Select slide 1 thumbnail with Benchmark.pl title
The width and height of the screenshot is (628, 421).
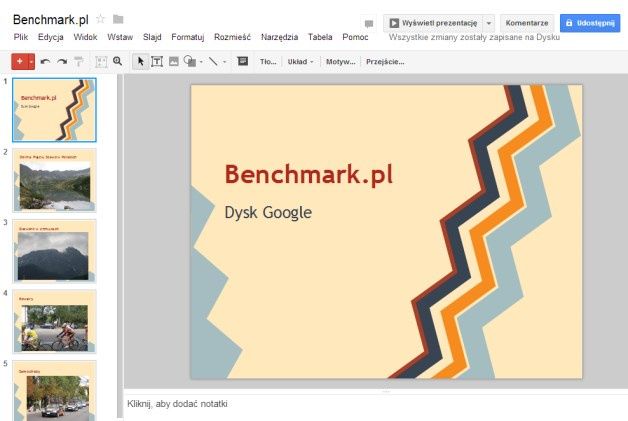[x=54, y=110]
